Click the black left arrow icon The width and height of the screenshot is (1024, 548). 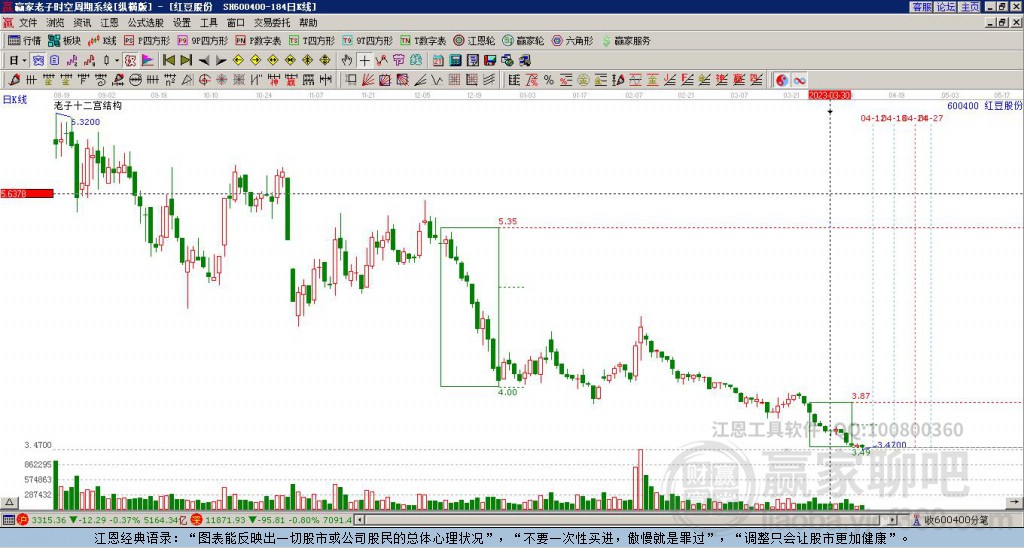(x=204, y=61)
